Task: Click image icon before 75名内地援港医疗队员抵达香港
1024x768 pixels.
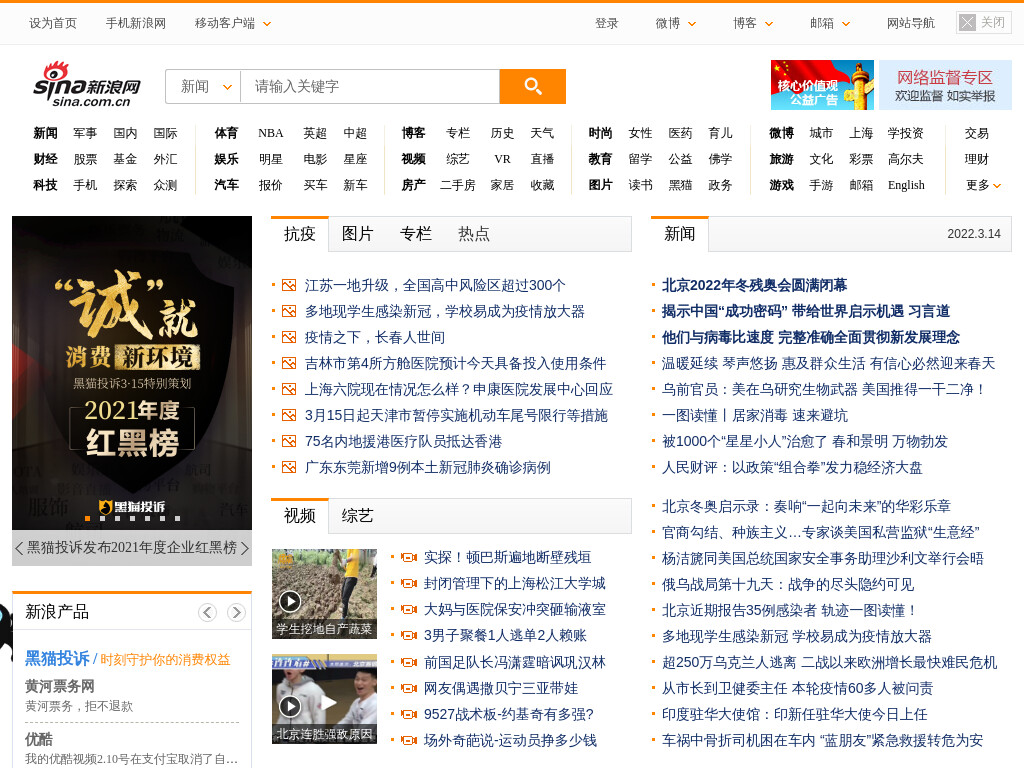Action: click(289, 441)
